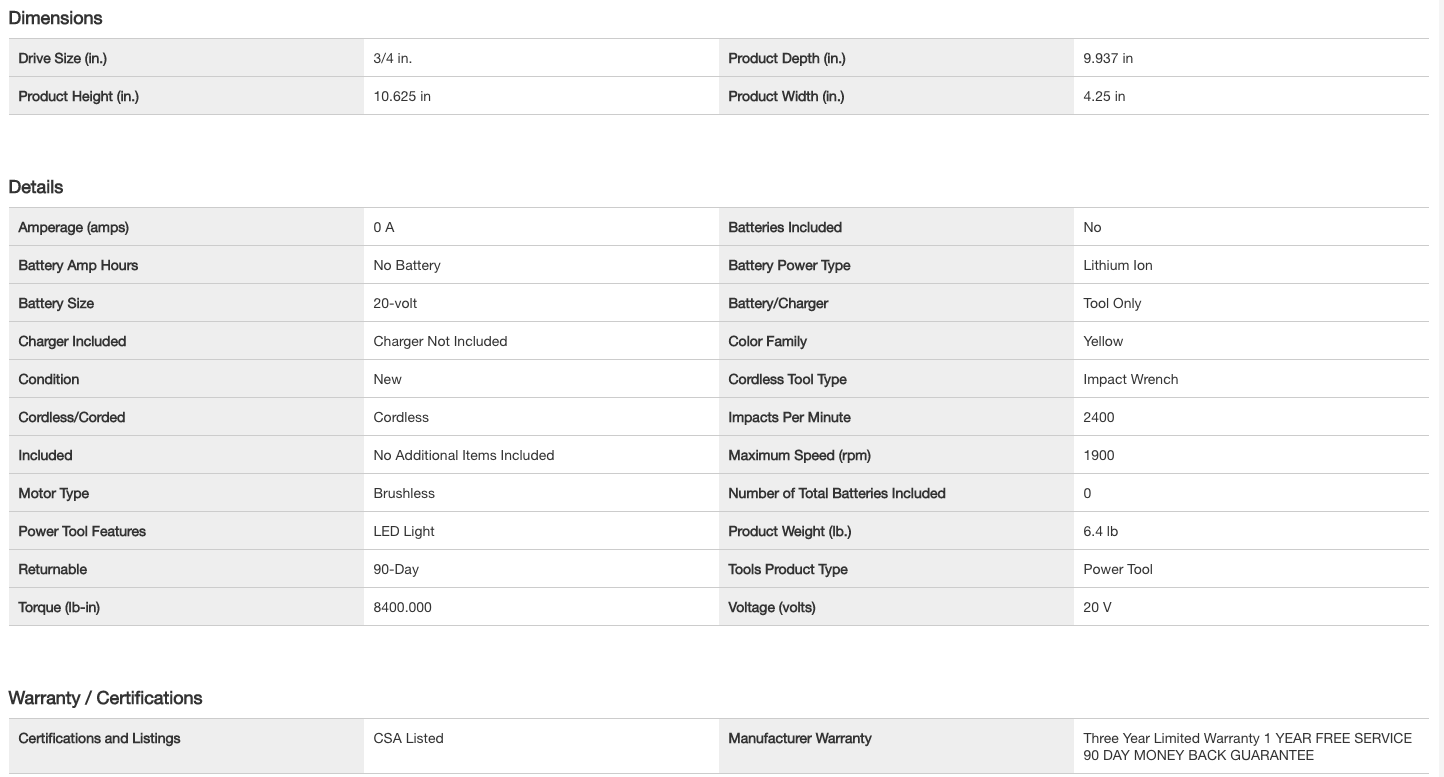Click the Torque value 8400.000
The height and width of the screenshot is (777, 1444).
[402, 607]
